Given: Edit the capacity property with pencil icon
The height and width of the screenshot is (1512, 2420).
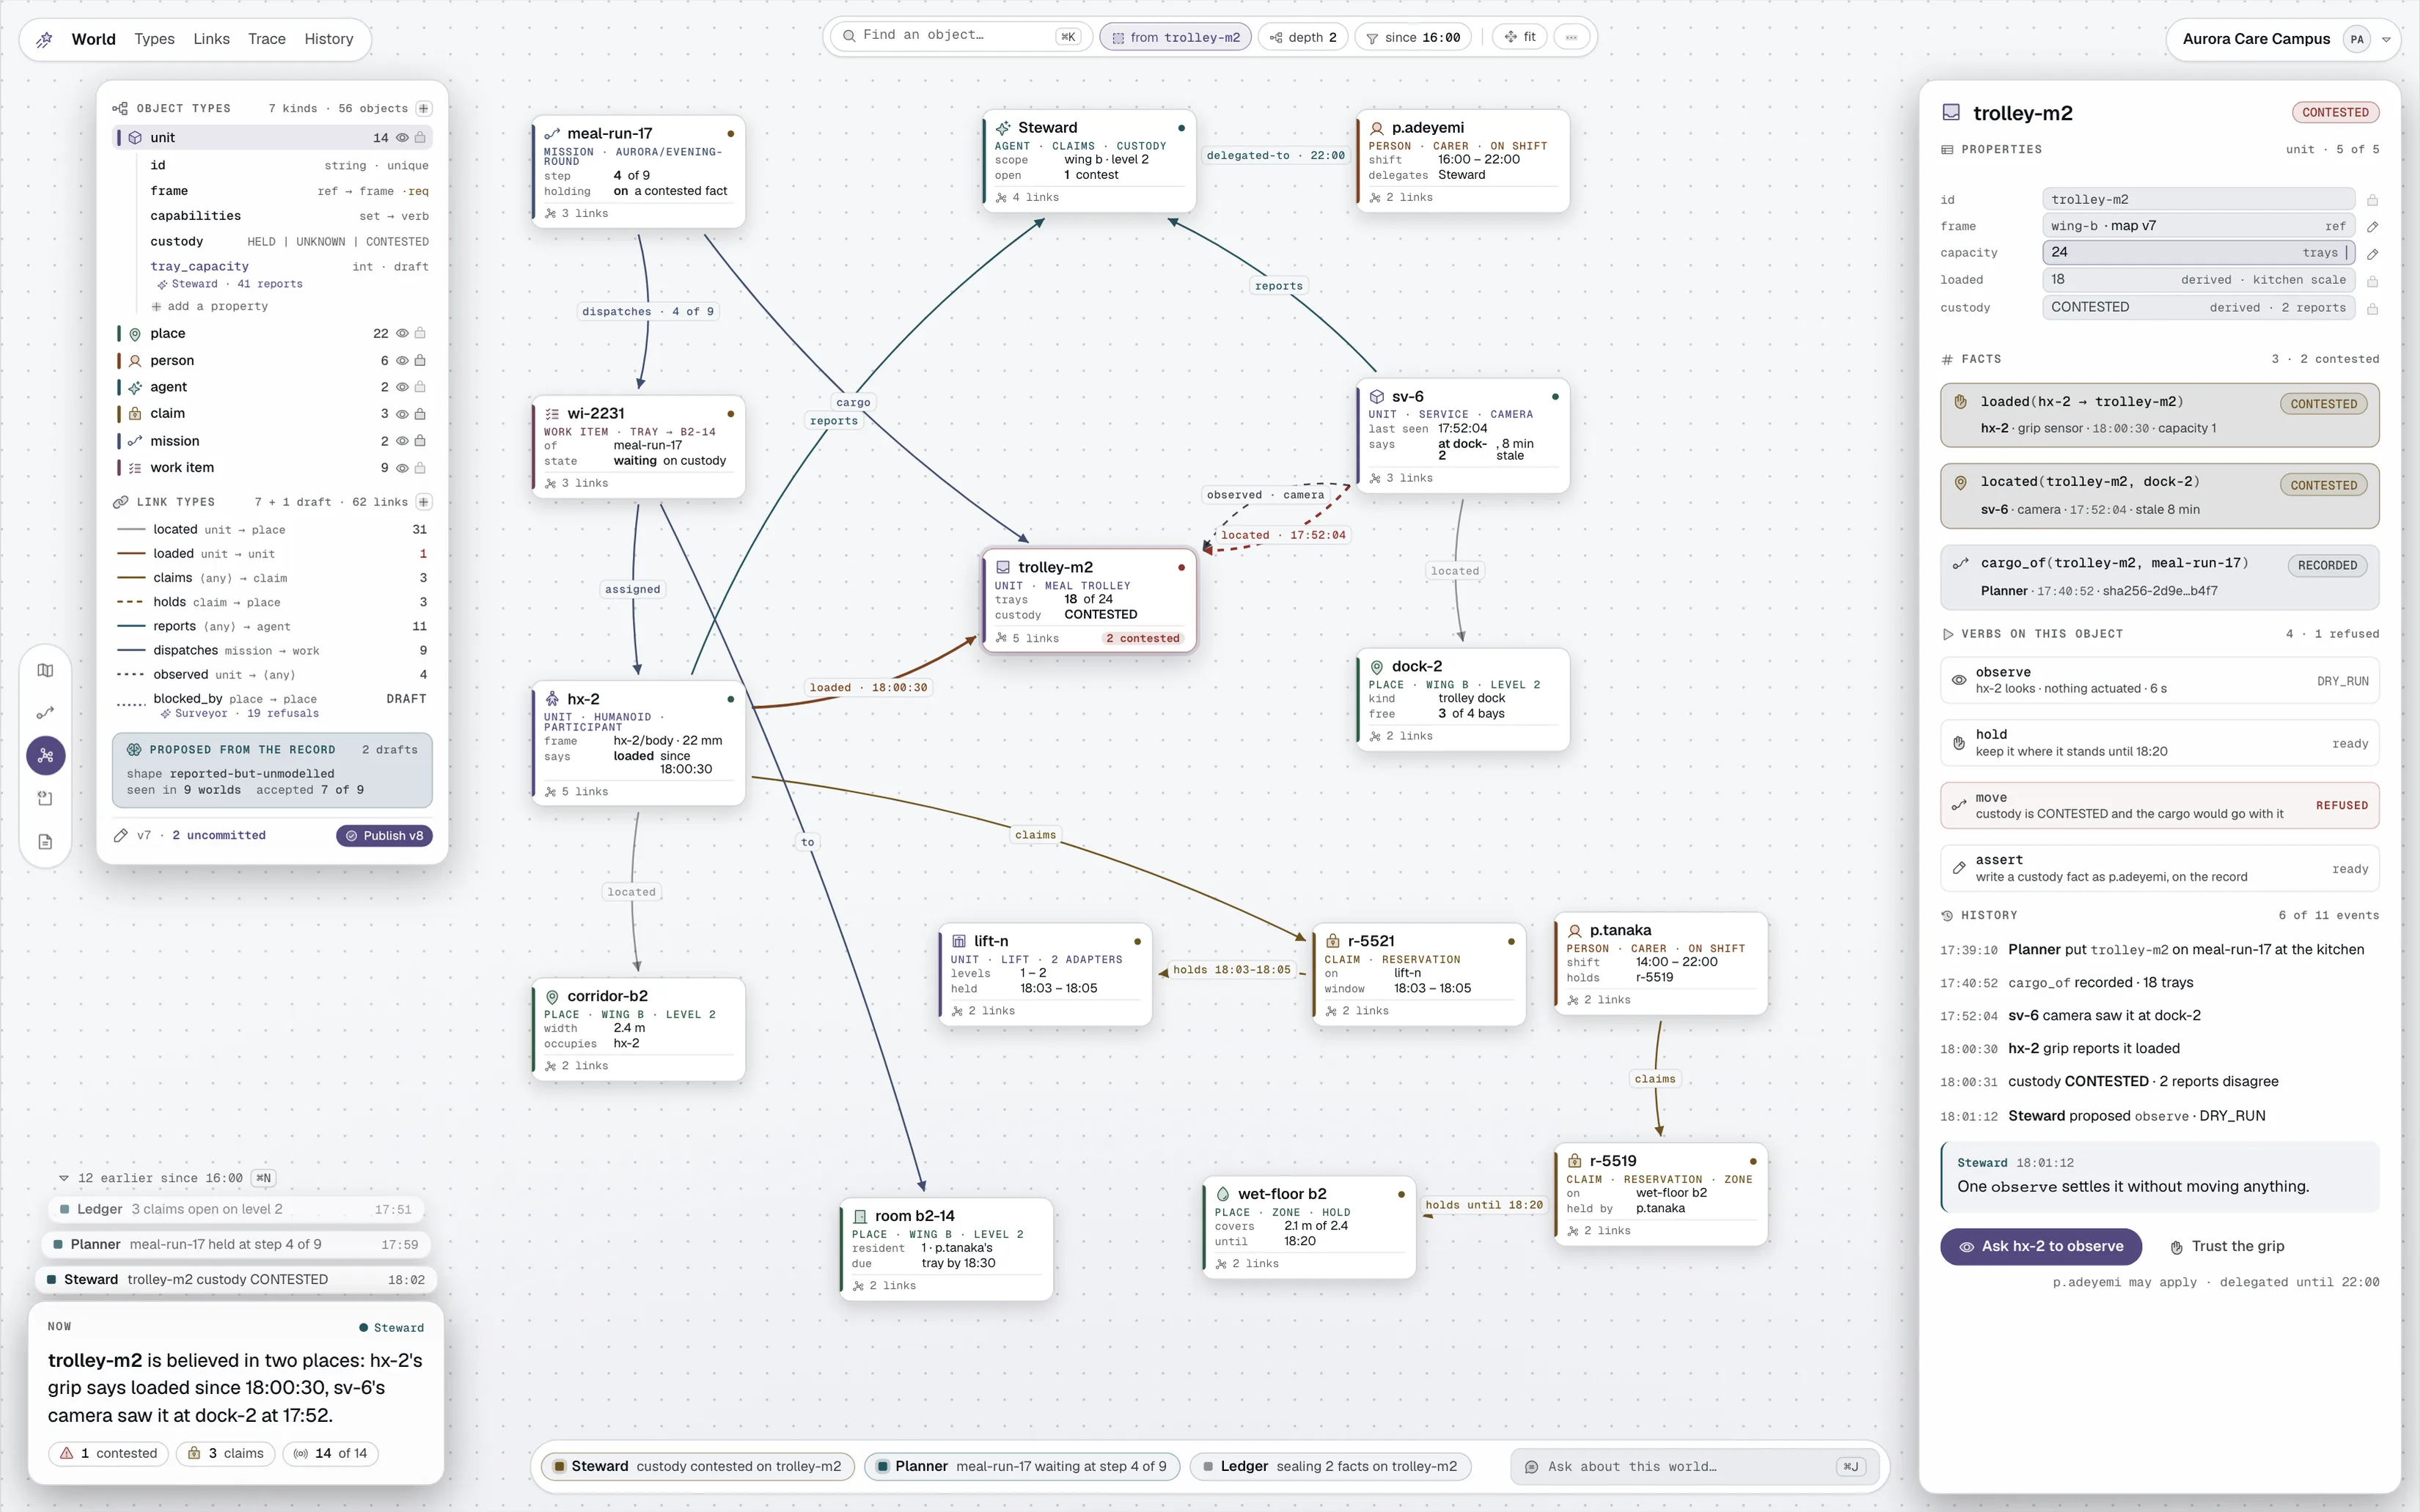Looking at the screenshot, I should [2372, 254].
